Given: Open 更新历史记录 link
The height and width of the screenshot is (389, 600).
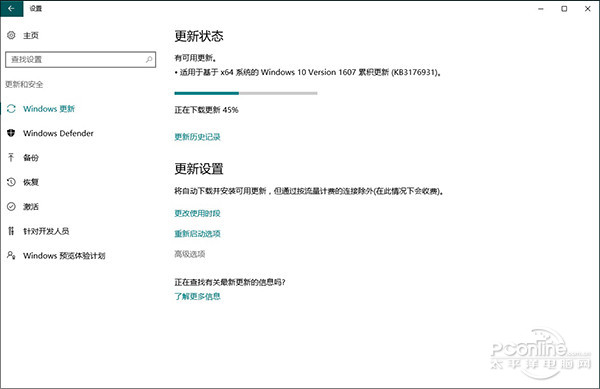Looking at the screenshot, I should [x=197, y=137].
